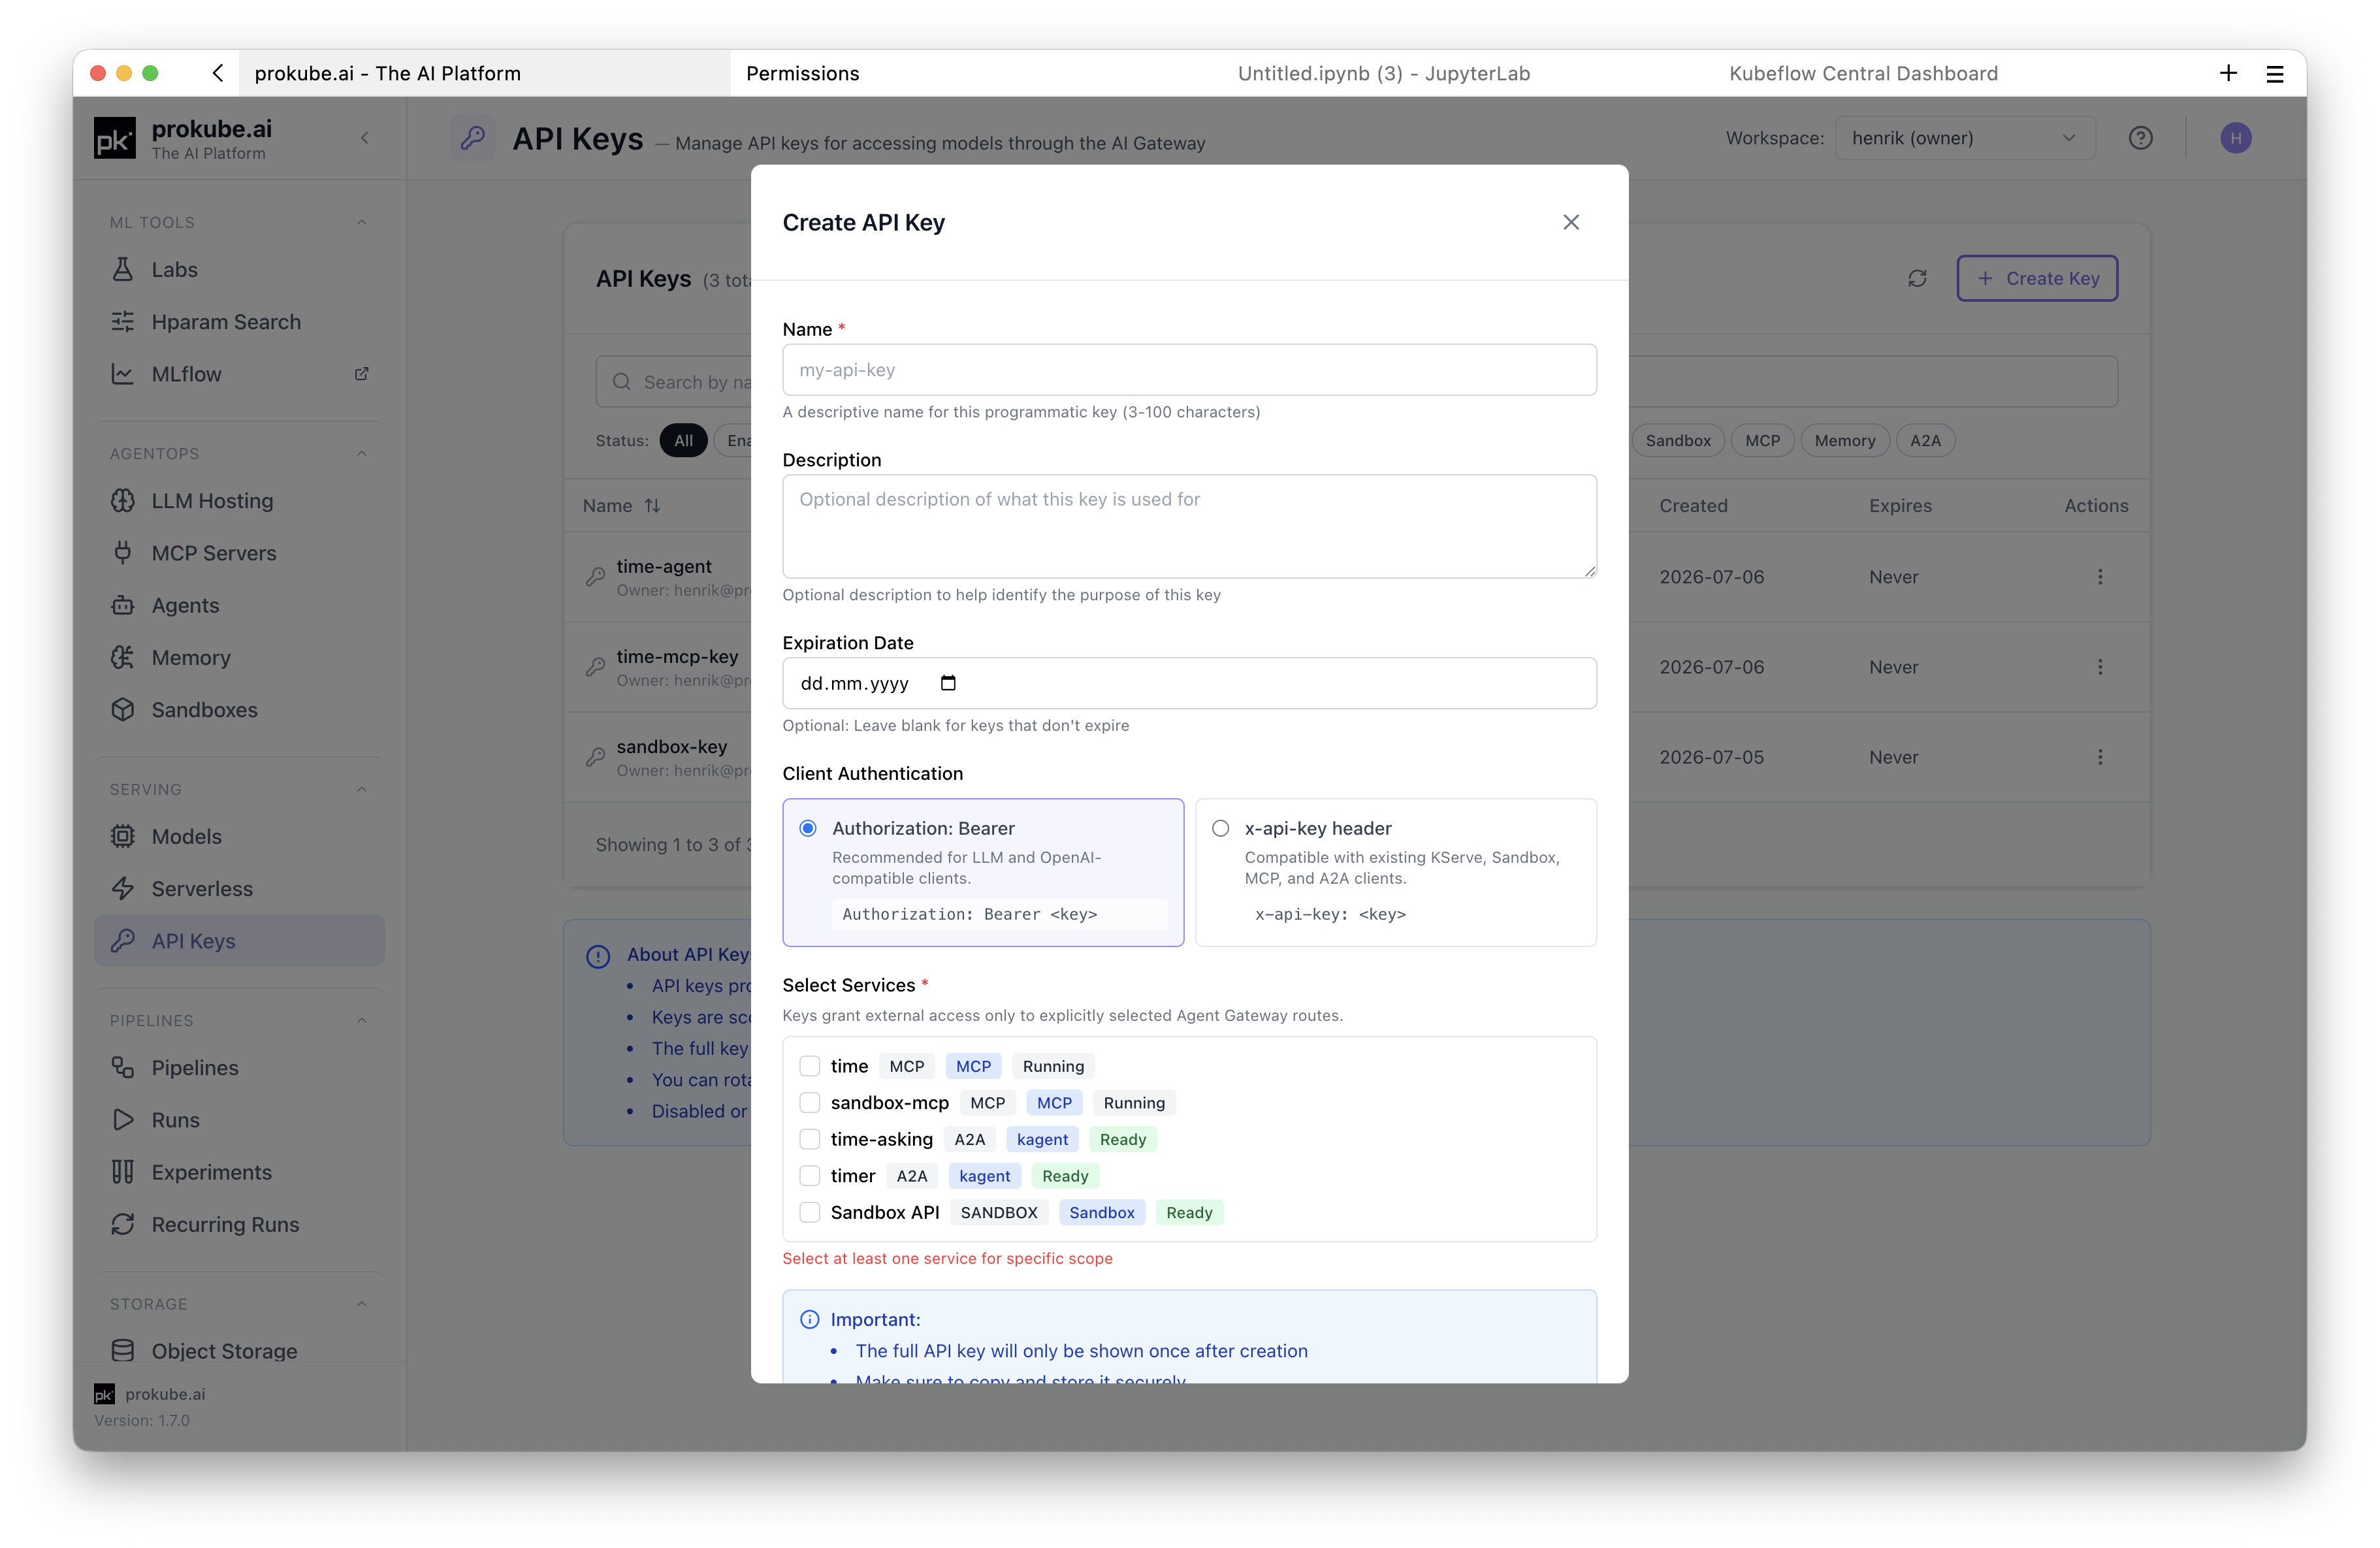Screen dimensions: 2380x1548
Task: Open the Workspace henrik (owner) dropdown
Action: click(x=1965, y=138)
